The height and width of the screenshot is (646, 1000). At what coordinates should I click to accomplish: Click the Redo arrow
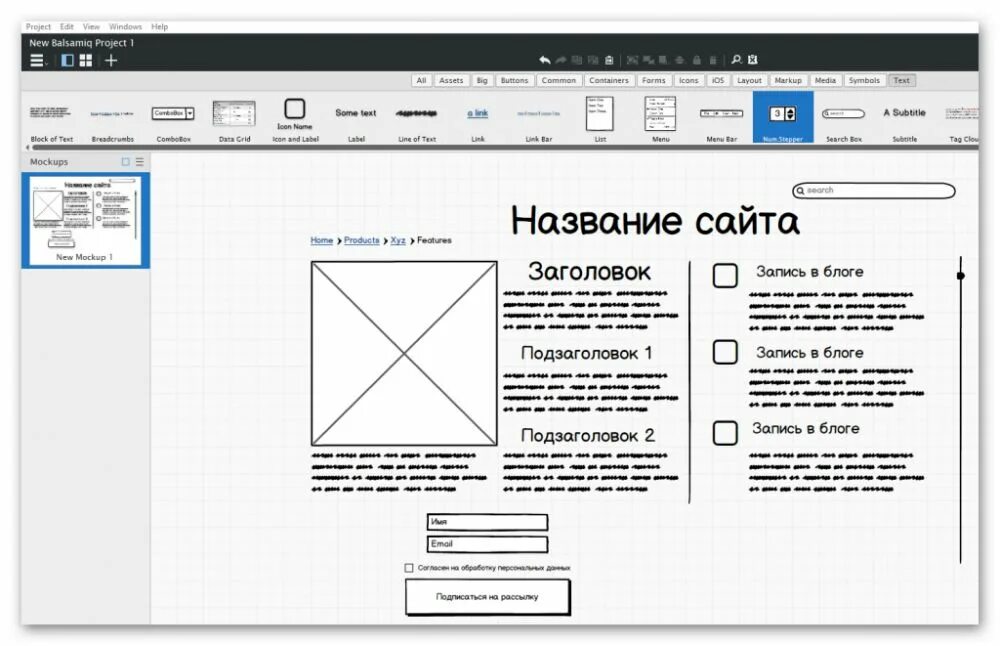point(561,60)
